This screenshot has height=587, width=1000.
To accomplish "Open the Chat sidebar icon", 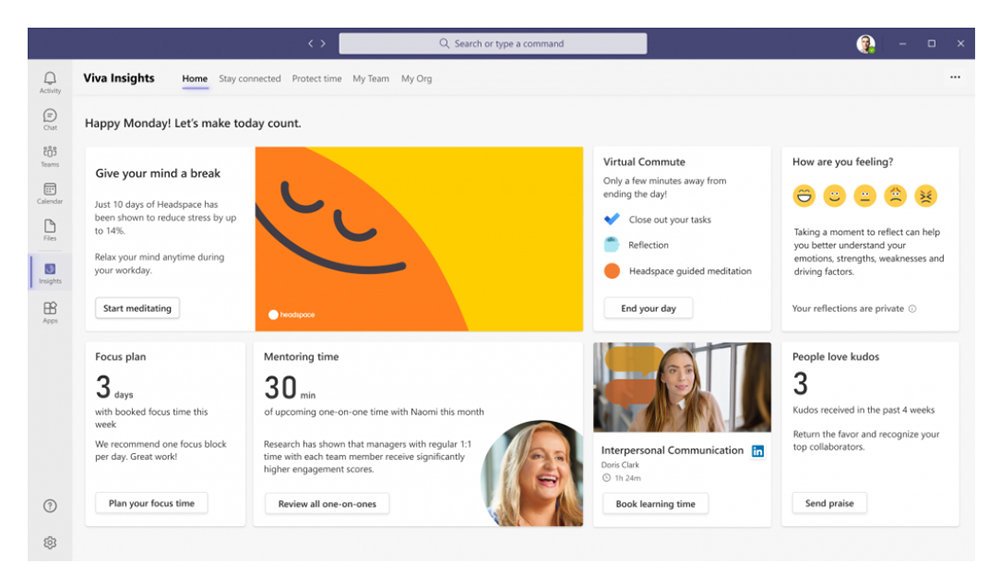I will pyautogui.click(x=50, y=115).
